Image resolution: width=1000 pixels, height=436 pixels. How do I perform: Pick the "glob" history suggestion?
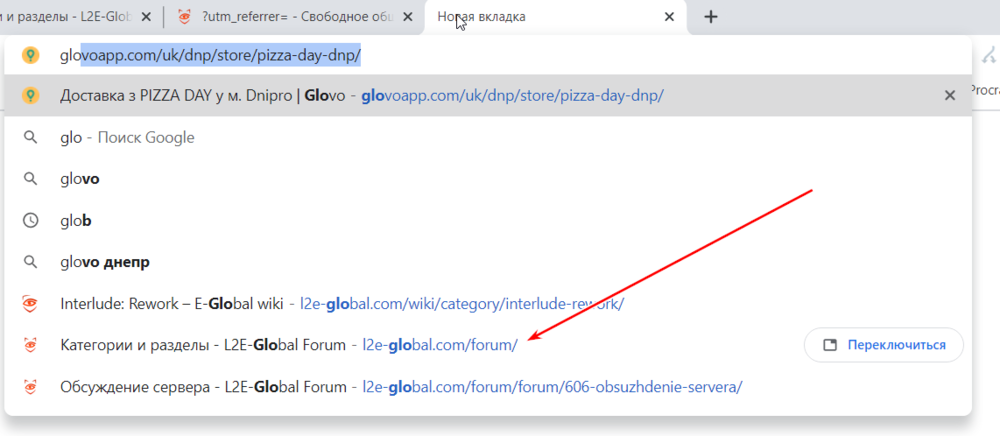tap(76, 220)
